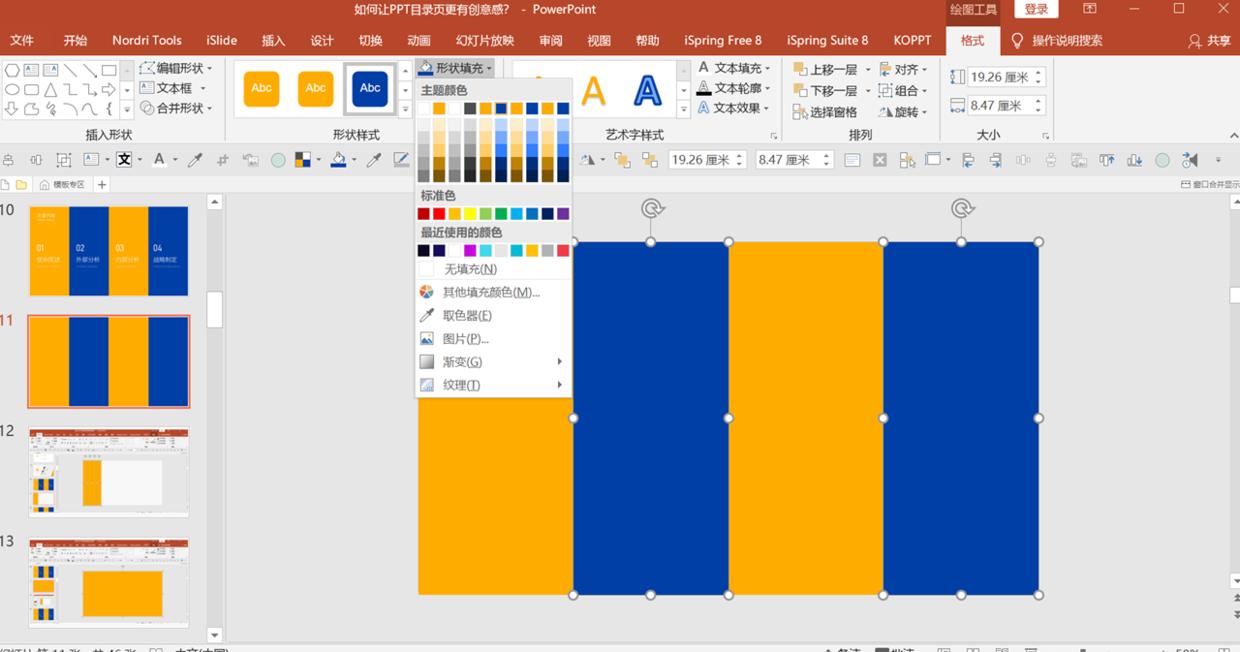Open the 文本效果 text effects dropdown
The image size is (1240, 652).
734,108
